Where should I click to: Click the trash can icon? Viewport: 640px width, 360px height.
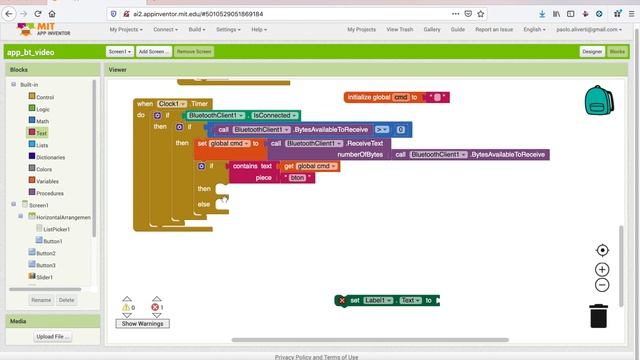coord(598,316)
